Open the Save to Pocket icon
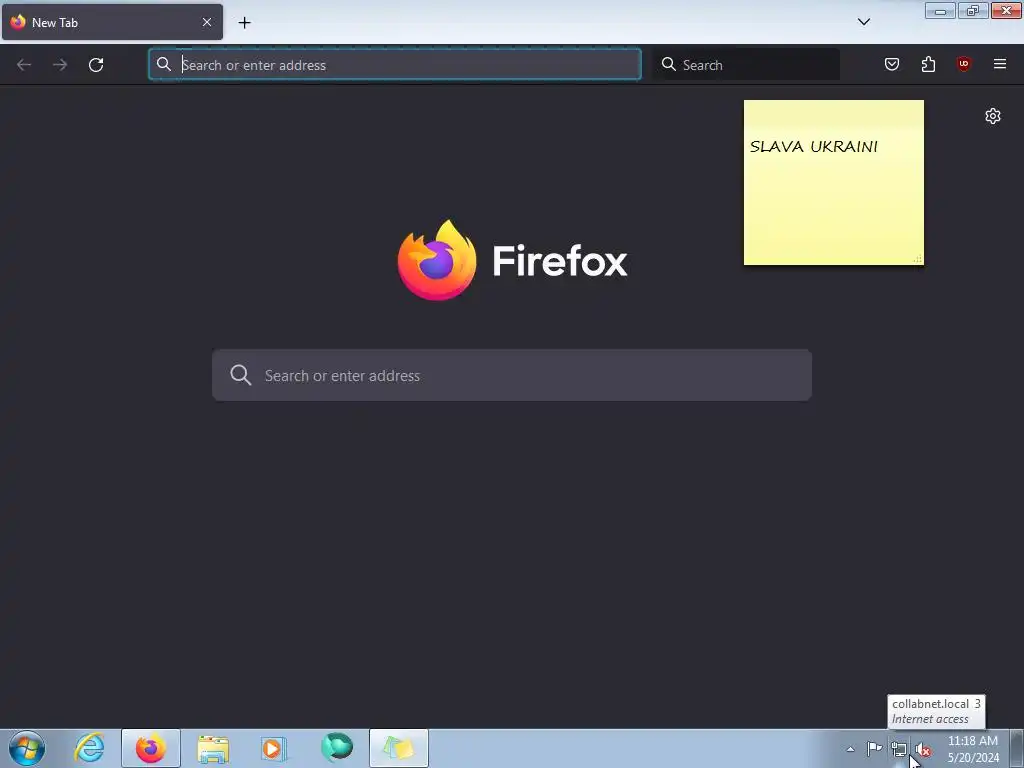Image resolution: width=1024 pixels, height=768 pixels. point(892,64)
